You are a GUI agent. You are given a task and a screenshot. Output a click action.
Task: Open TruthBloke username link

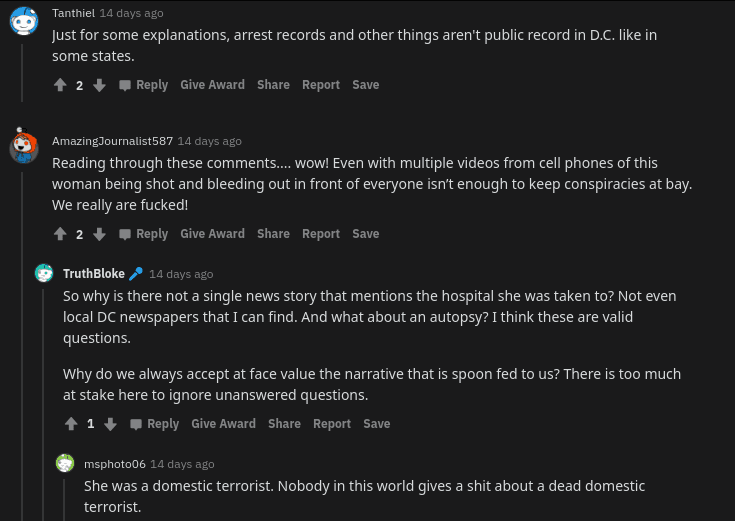click(x=94, y=274)
